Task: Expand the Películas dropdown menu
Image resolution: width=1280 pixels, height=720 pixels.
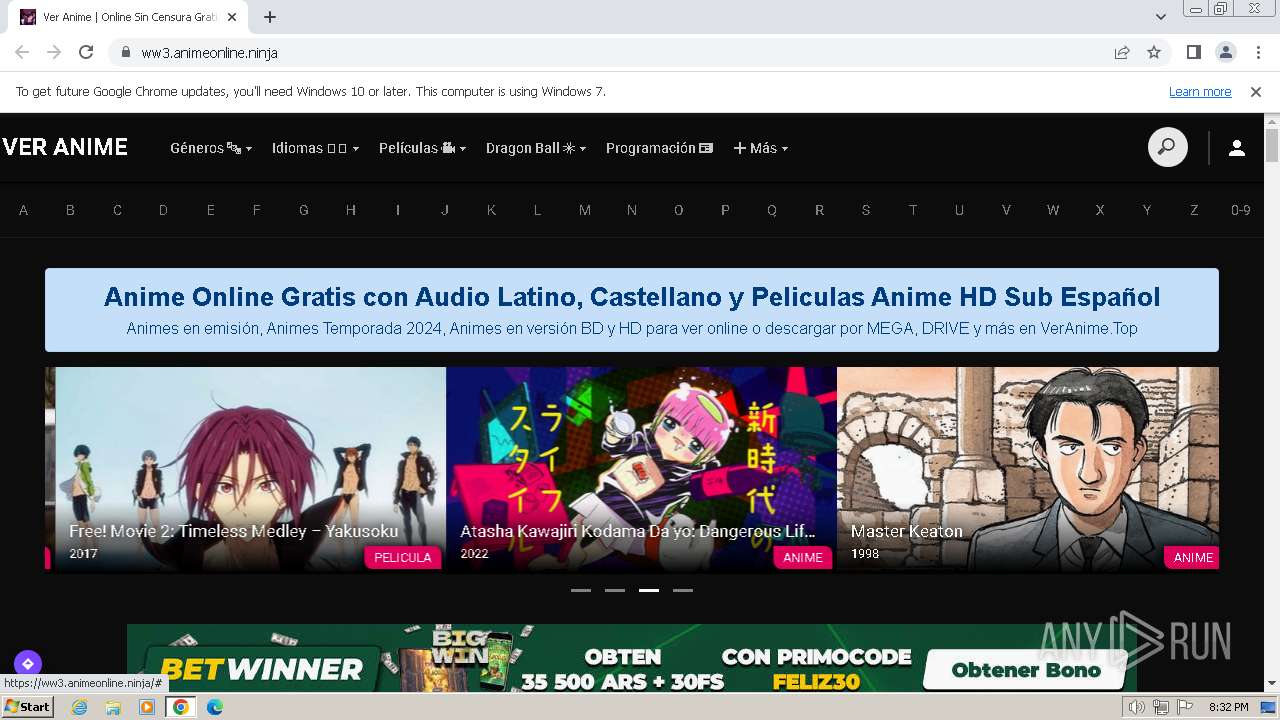Action: pos(422,148)
